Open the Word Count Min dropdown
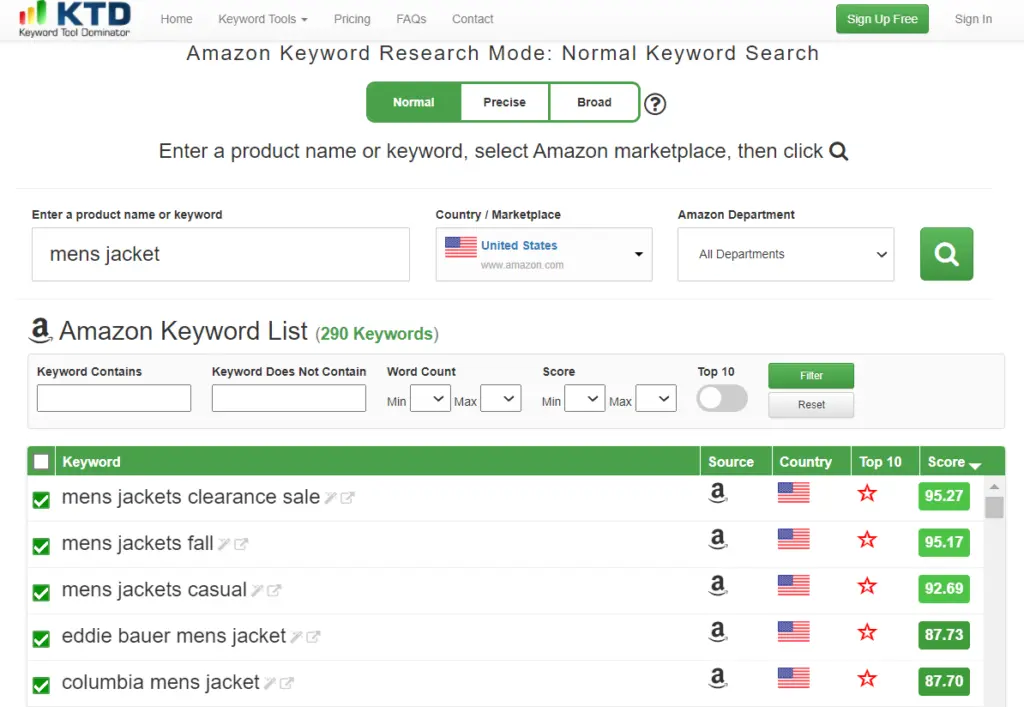Viewport: 1024px width, 707px height. (x=430, y=399)
